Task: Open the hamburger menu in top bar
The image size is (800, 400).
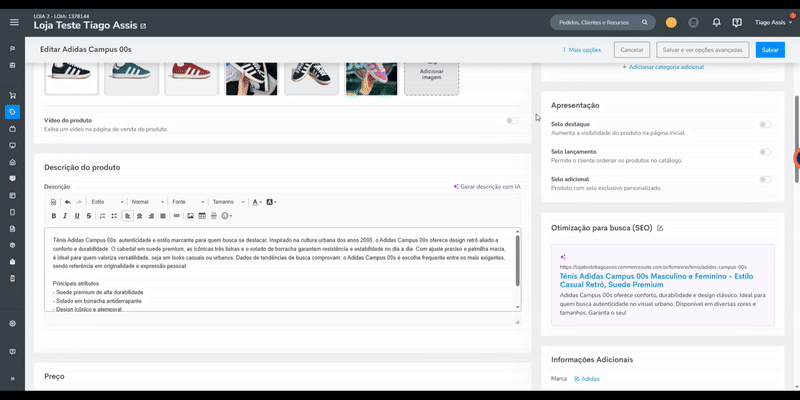Action: [x=14, y=22]
